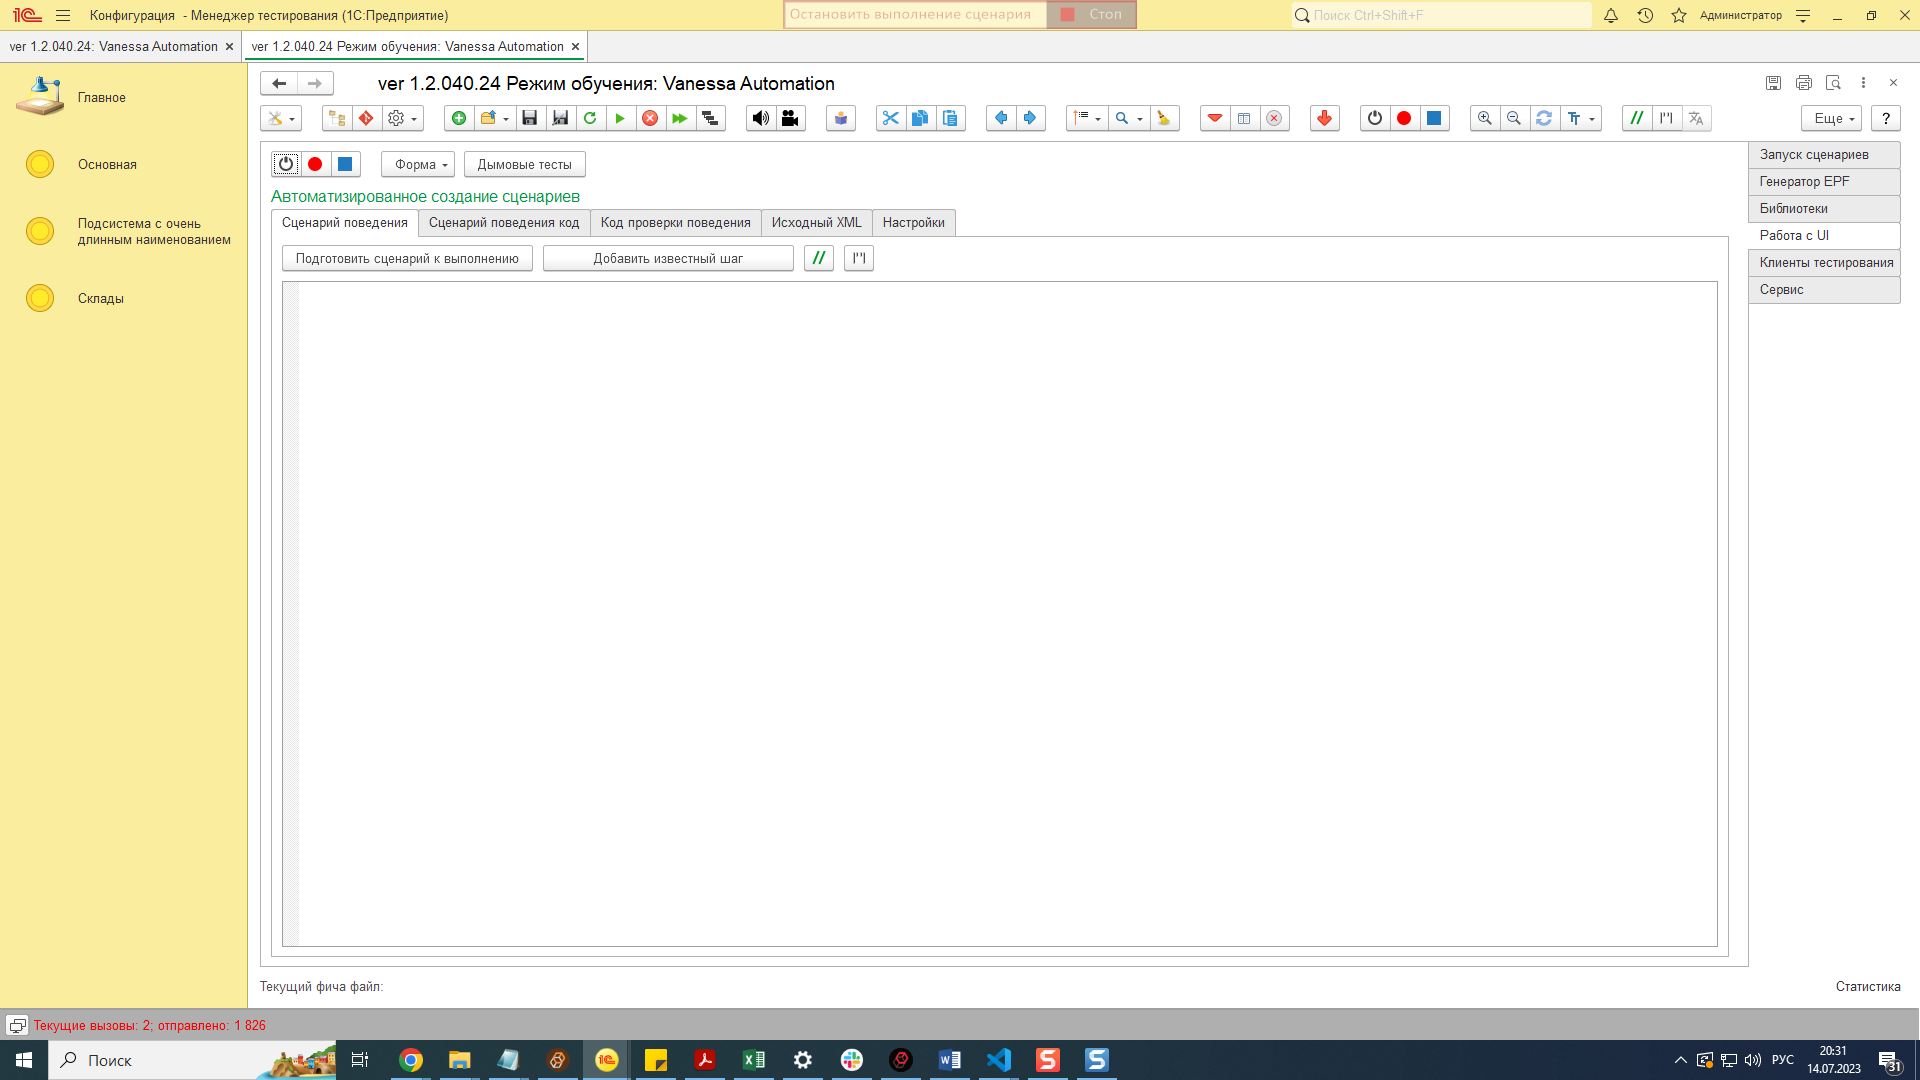Click the green play scenario icon
This screenshot has width=1920, height=1080.
[x=620, y=118]
